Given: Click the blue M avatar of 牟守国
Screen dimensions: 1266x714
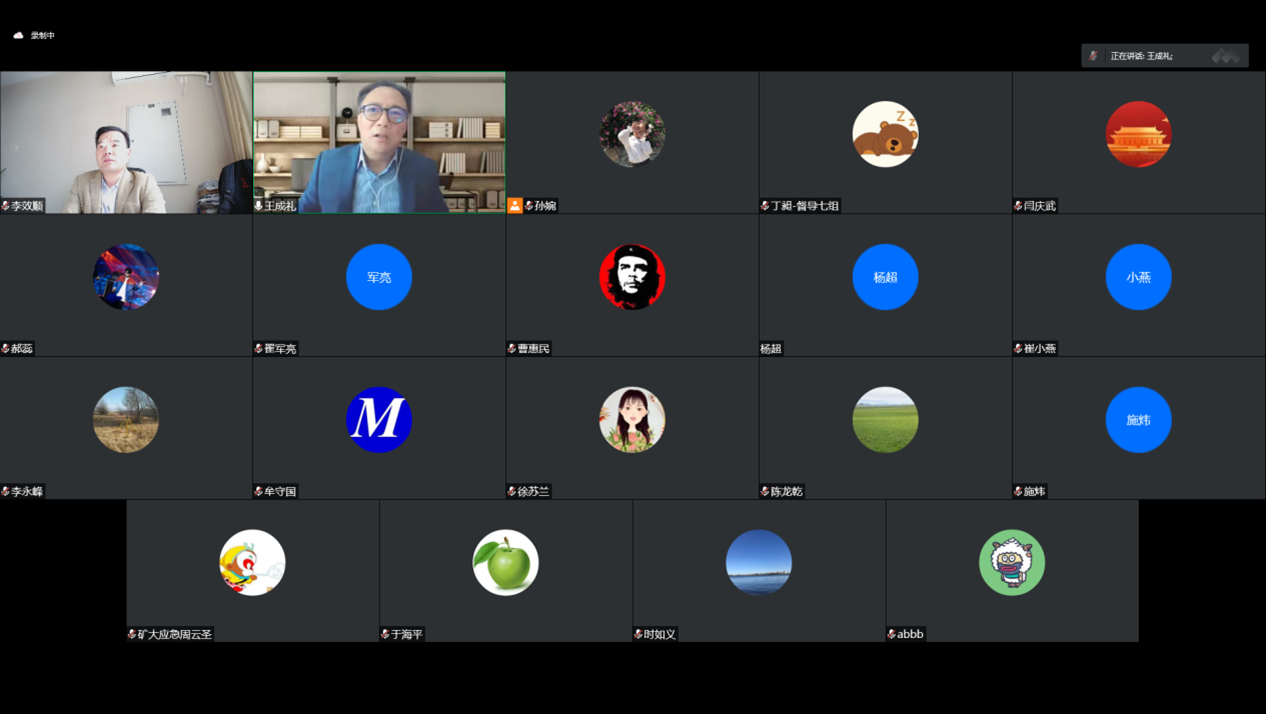Looking at the screenshot, I should pyautogui.click(x=379, y=420).
